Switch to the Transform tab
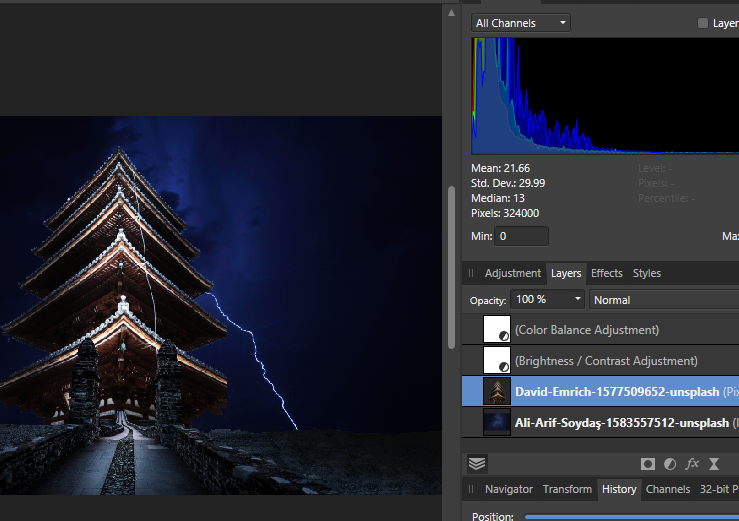 (x=567, y=489)
